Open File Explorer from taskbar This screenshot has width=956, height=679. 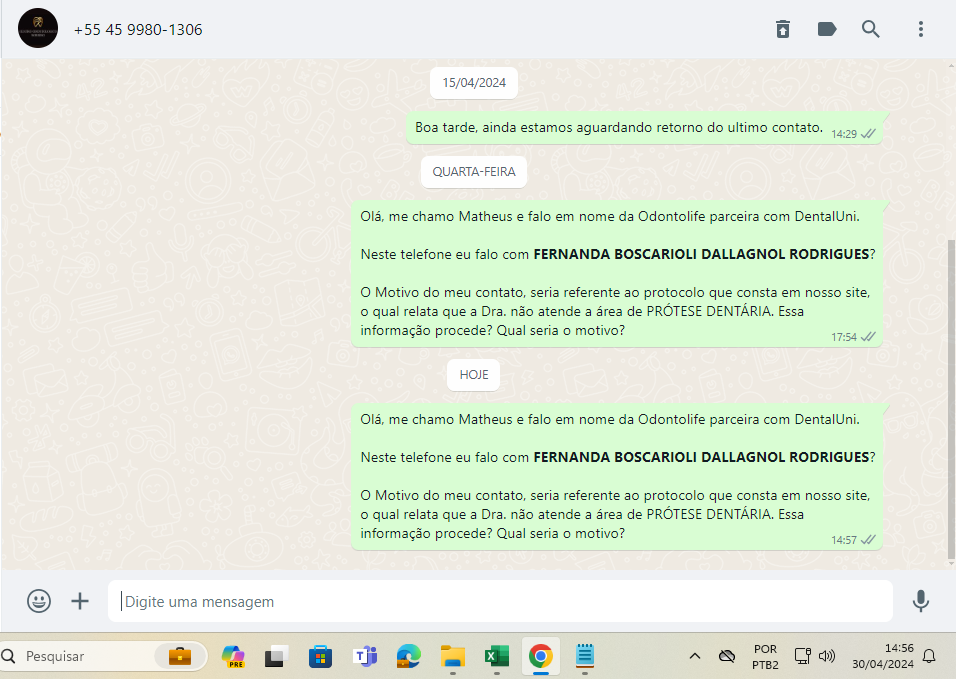point(452,656)
